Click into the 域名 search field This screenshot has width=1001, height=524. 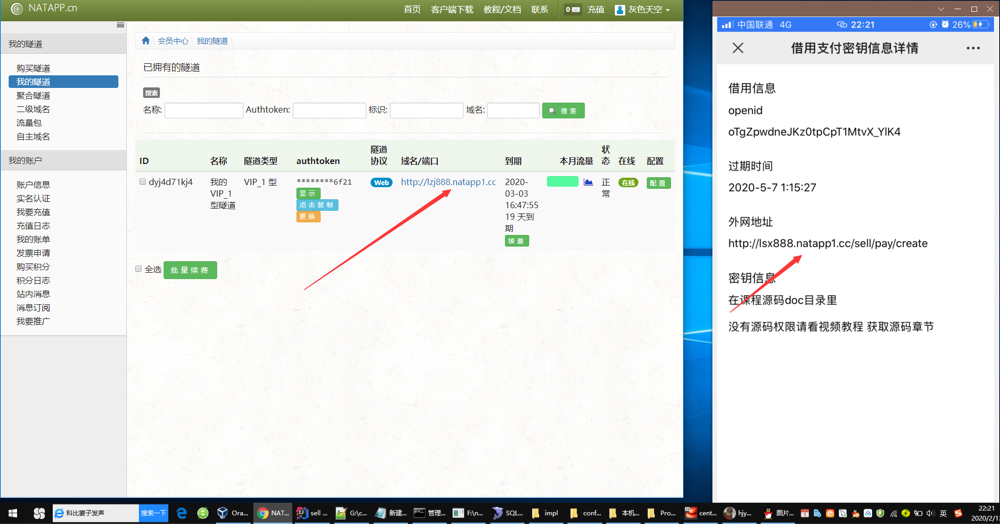[x=513, y=110]
